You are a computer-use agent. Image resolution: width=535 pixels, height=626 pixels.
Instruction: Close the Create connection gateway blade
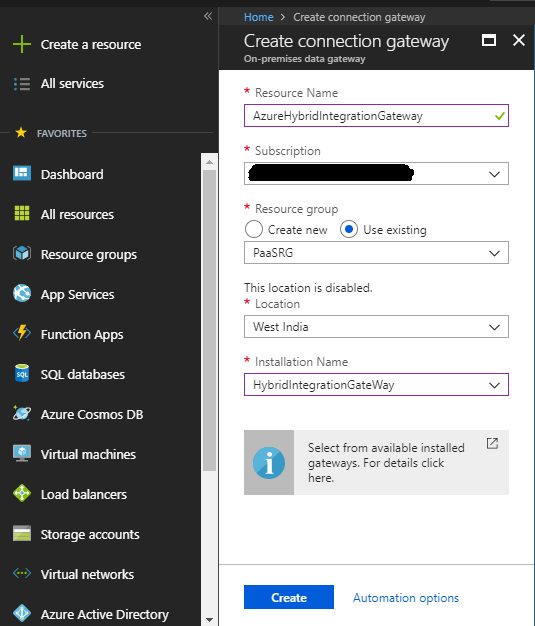click(519, 40)
